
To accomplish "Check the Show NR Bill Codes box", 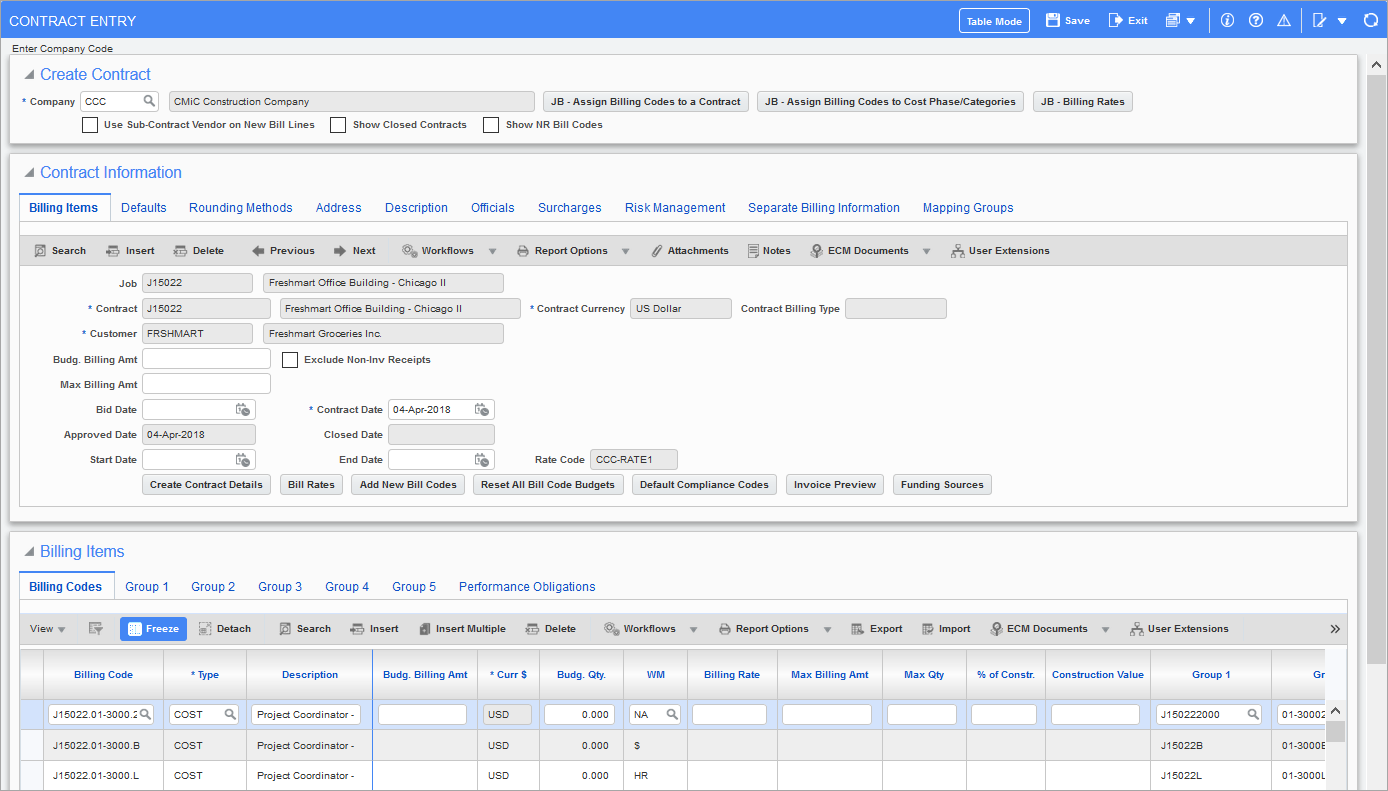I will click(x=491, y=125).
